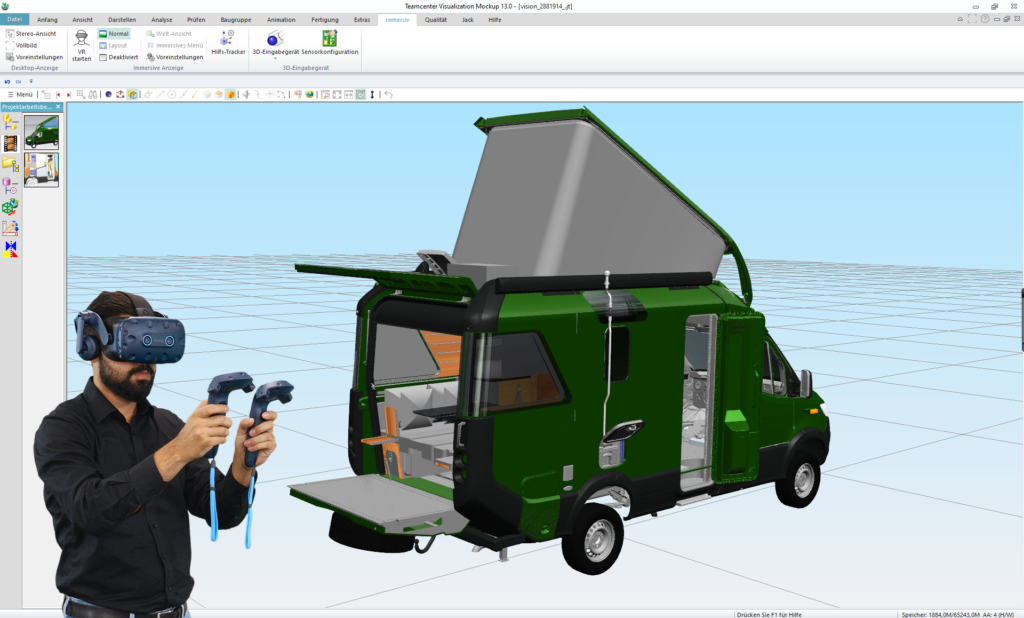Expand the 3D-Eingabegerät dropdown arrow
The image size is (1024, 618).
click(x=276, y=58)
